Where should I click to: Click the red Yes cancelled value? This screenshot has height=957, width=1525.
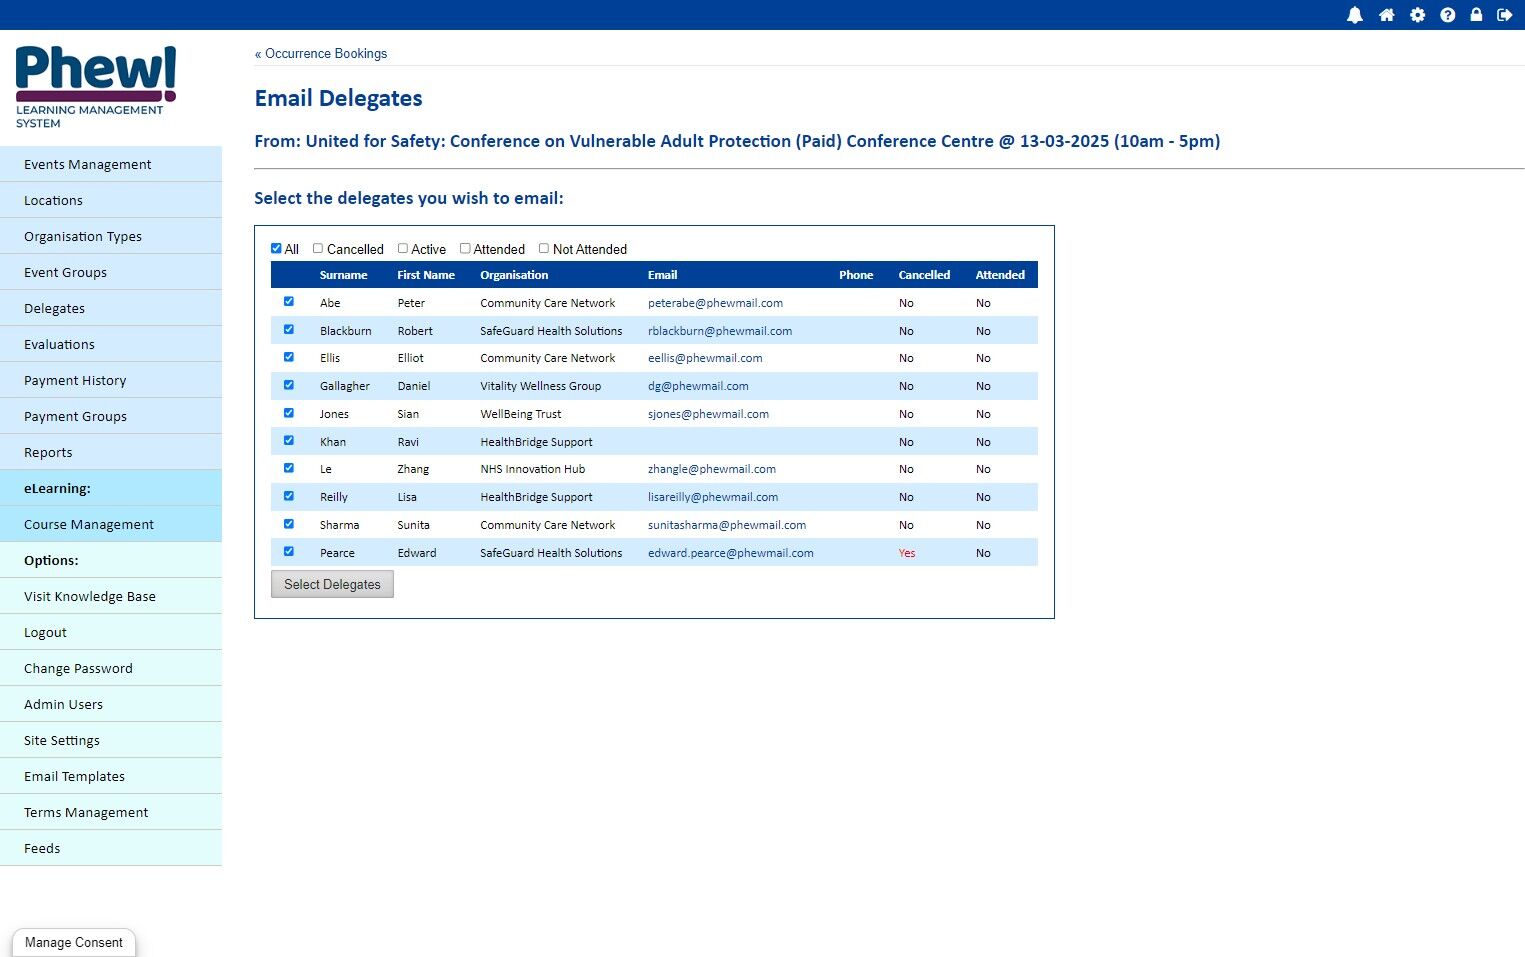[907, 553]
